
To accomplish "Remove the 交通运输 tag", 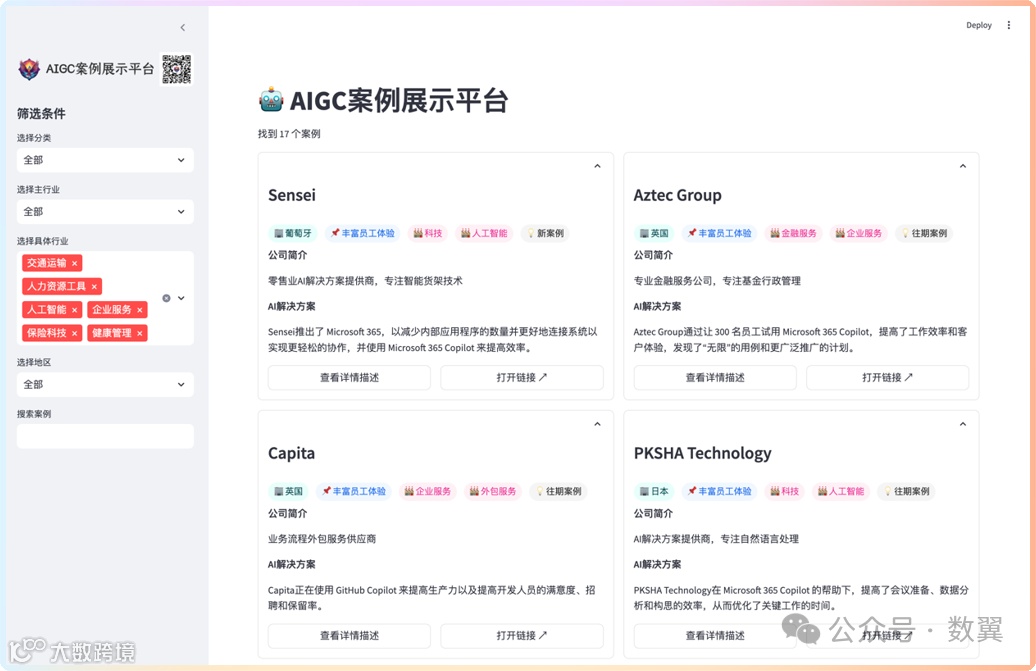I will [x=75, y=263].
